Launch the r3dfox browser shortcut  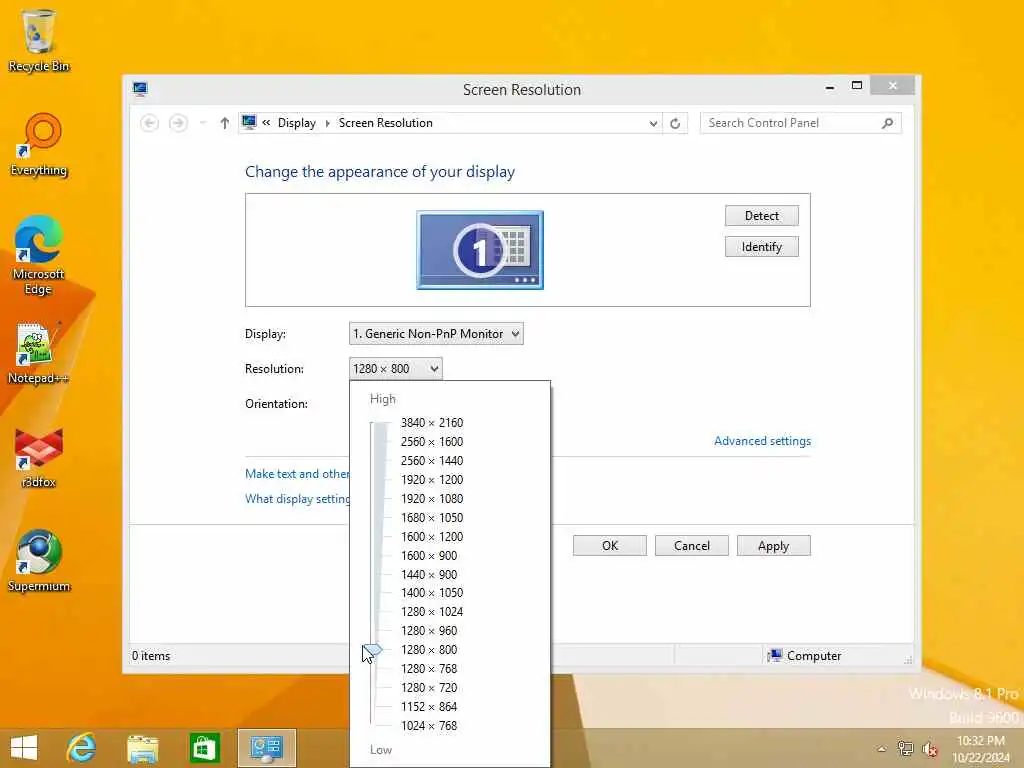click(39, 457)
